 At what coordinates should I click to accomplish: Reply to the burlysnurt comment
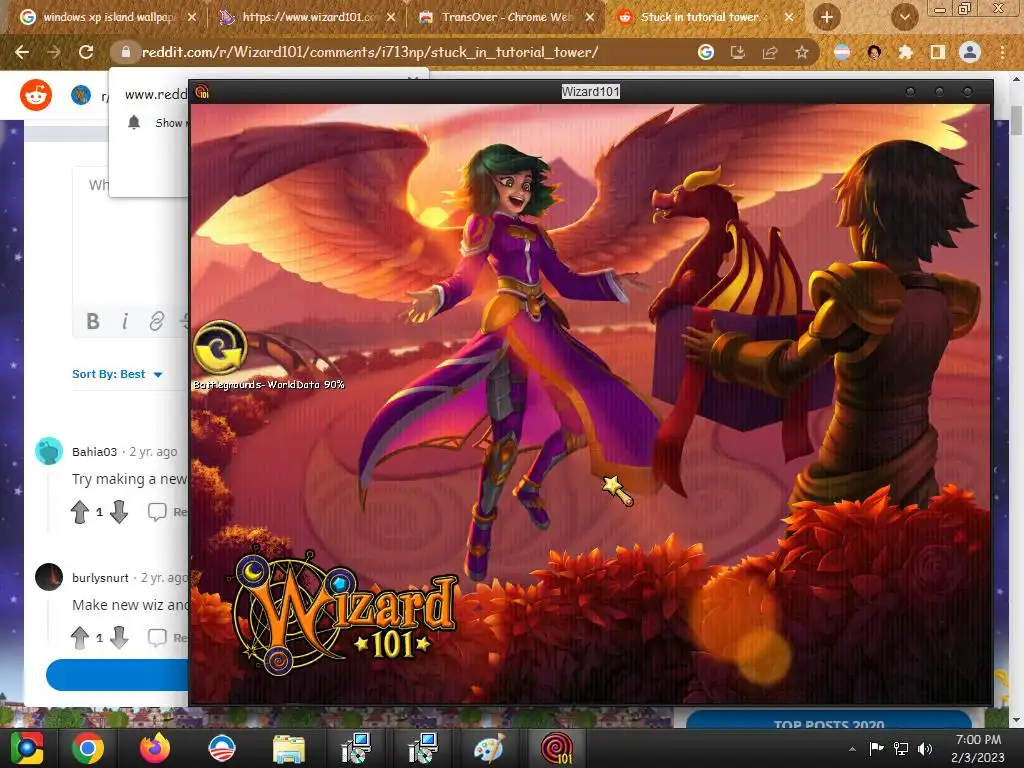pyautogui.click(x=167, y=637)
